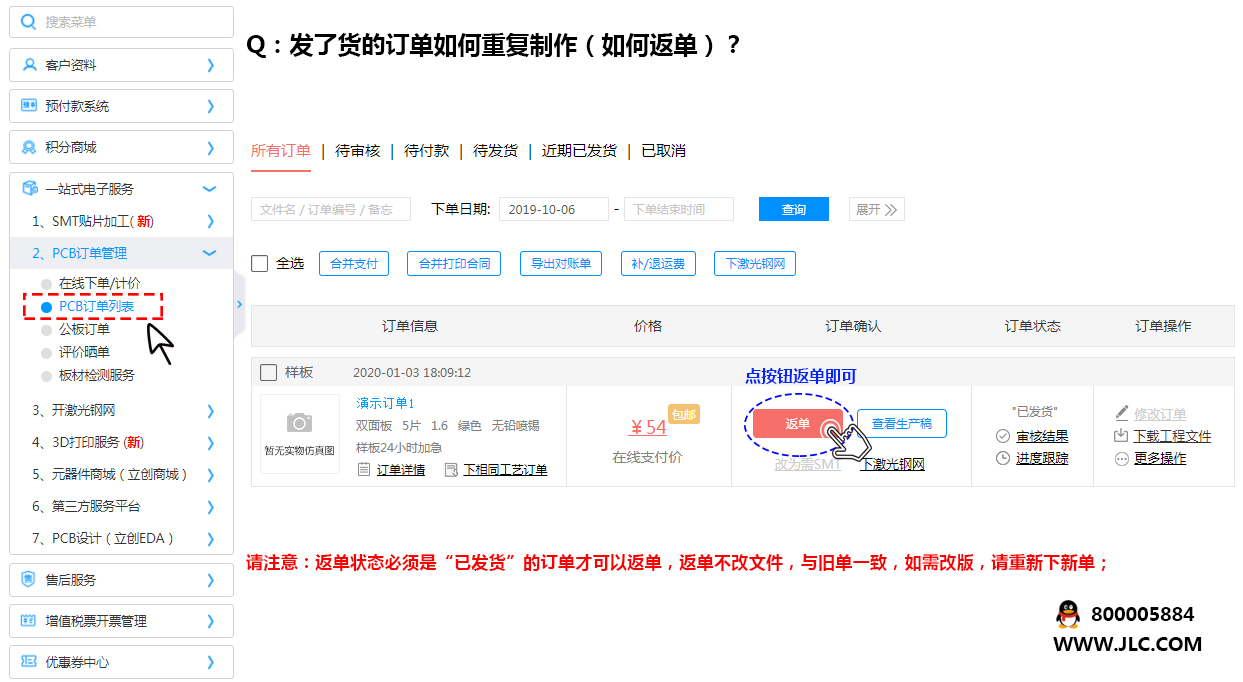The image size is (1243, 682).
Task: Click the red 返单 button
Action: (797, 423)
